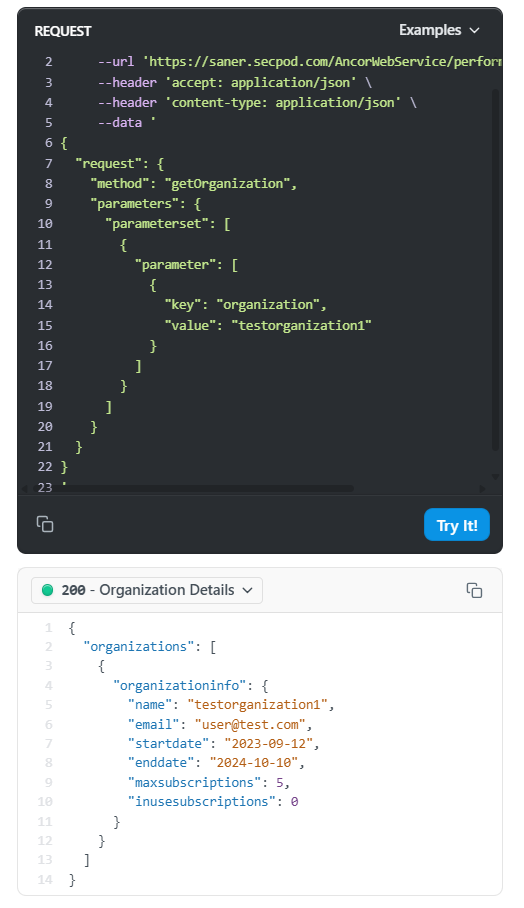Click the vertical scrollbar of request panel
Viewport: 524px width, 908px height.
coord(496,269)
